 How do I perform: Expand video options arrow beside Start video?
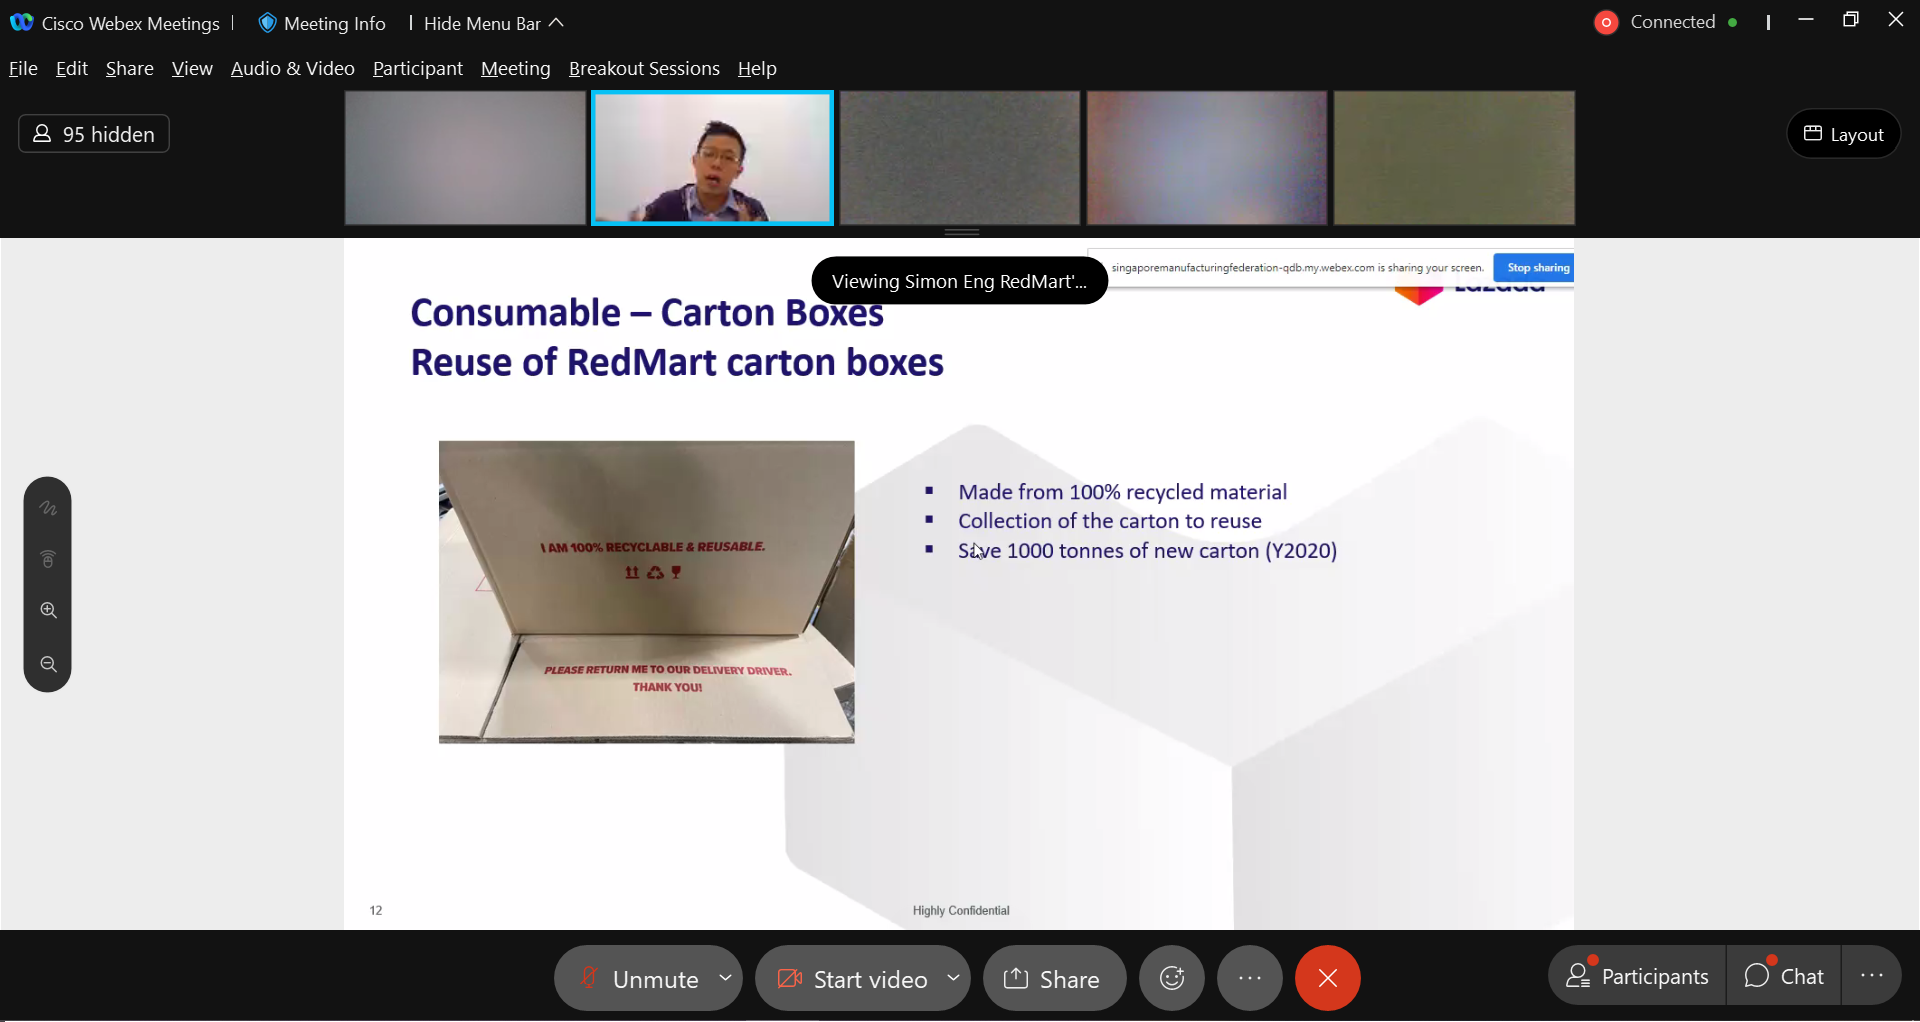[x=954, y=978]
